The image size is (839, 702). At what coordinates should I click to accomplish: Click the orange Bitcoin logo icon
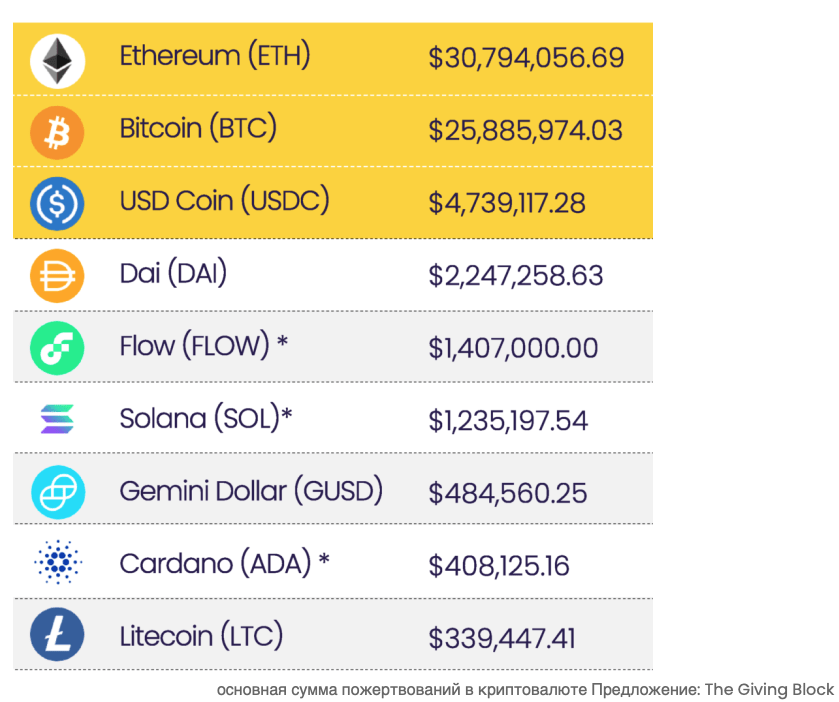pos(57,132)
